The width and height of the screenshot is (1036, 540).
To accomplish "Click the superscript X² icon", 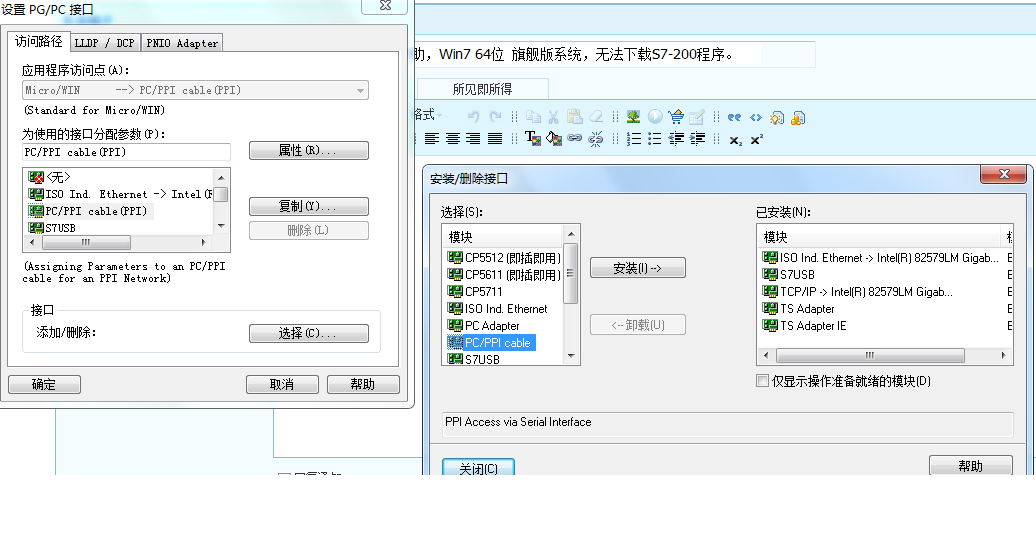I will click(x=756, y=140).
